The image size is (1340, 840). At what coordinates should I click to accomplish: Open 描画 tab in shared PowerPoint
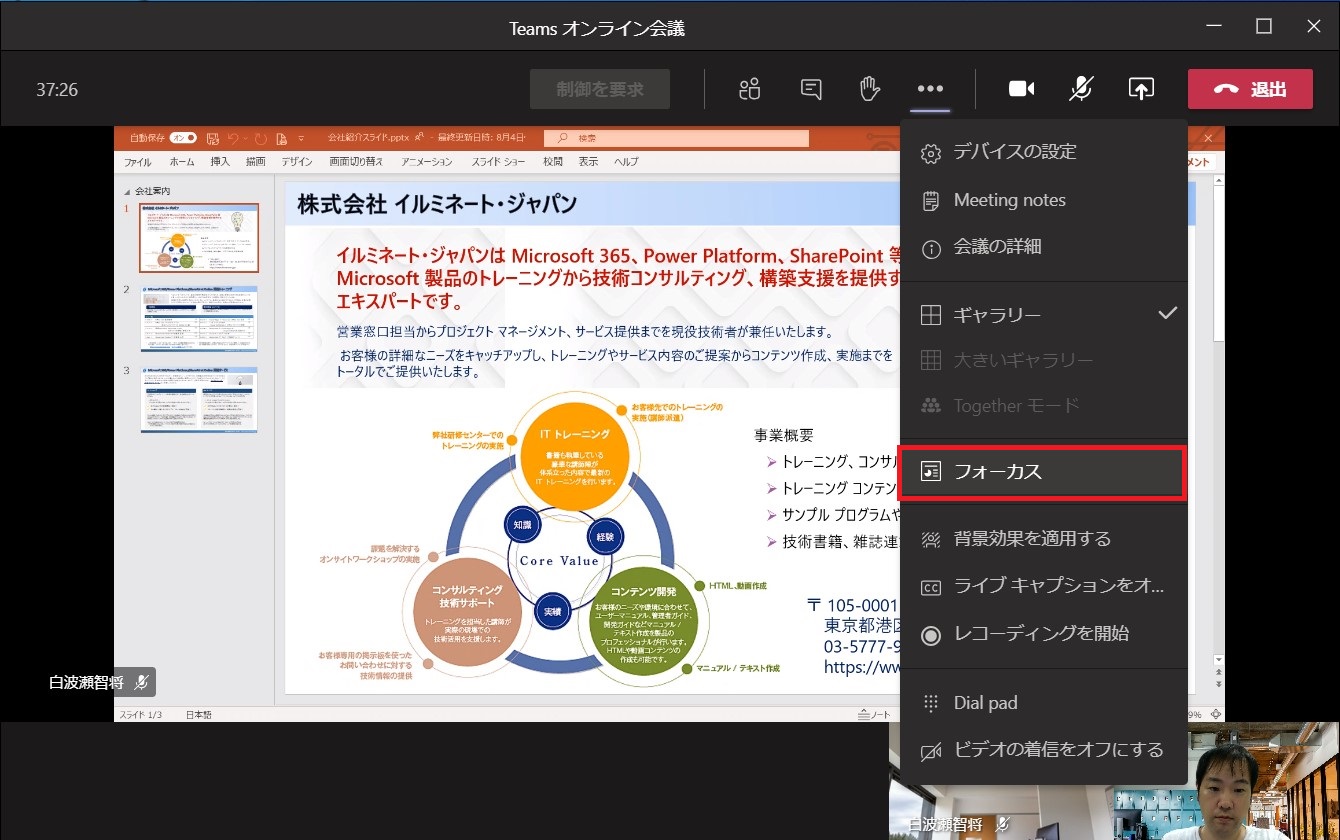tap(256, 161)
